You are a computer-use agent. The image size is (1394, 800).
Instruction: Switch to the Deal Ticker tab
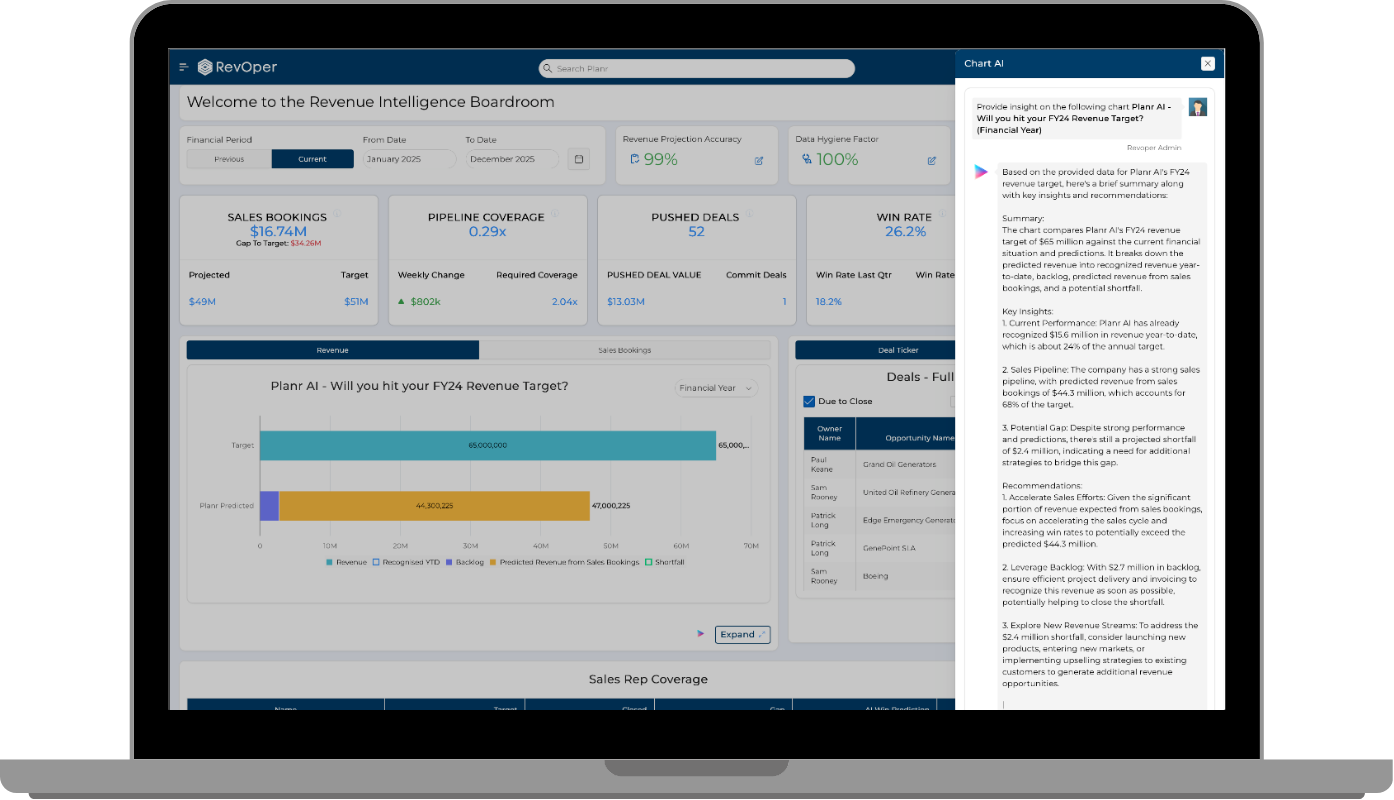coord(875,350)
